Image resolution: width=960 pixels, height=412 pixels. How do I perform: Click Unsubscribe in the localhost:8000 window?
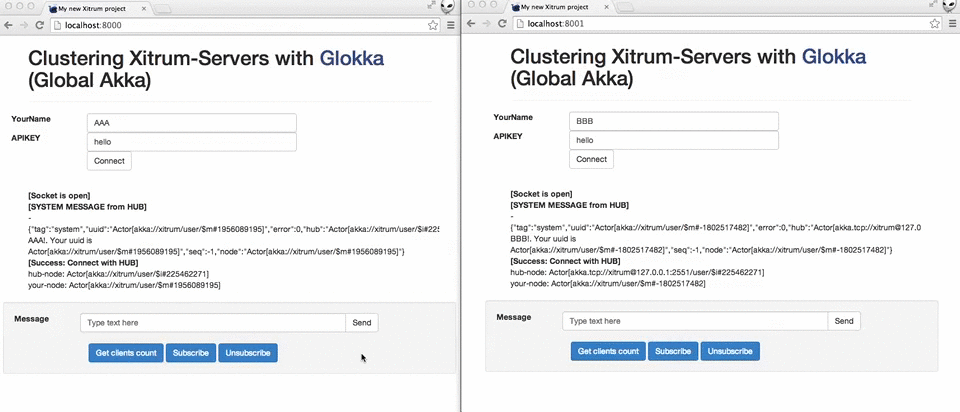(x=248, y=353)
